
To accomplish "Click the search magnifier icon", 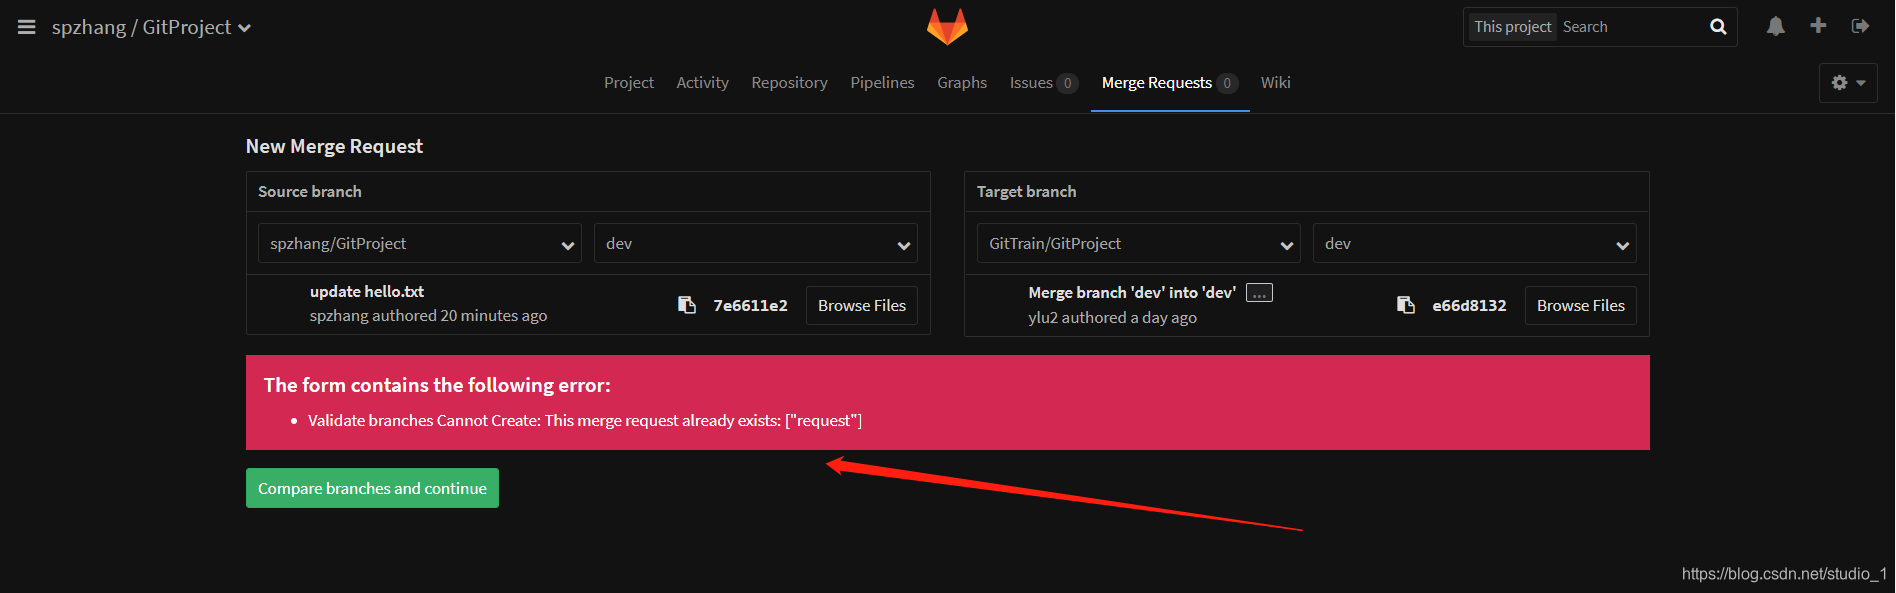I will click(1718, 27).
